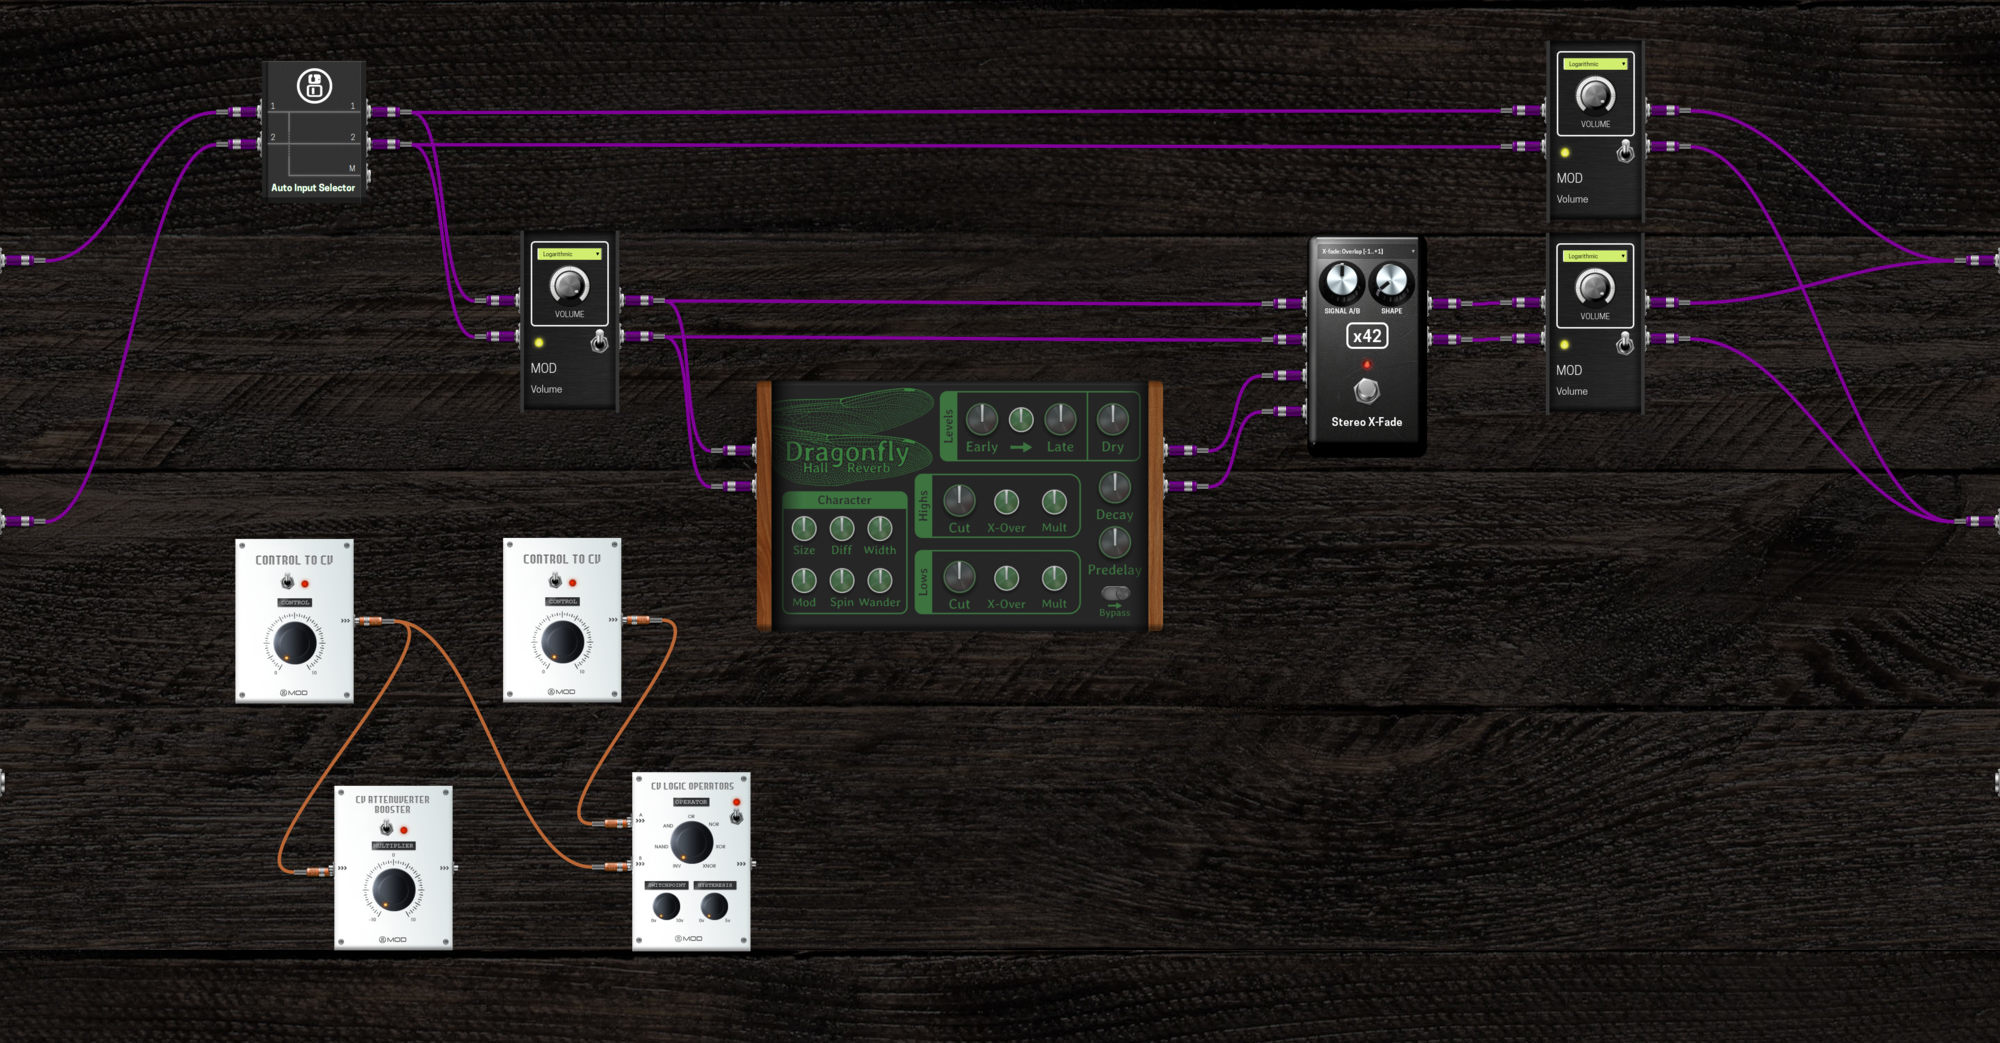
Task: Click the save icon on Auto Input Selector
Action: 313,86
